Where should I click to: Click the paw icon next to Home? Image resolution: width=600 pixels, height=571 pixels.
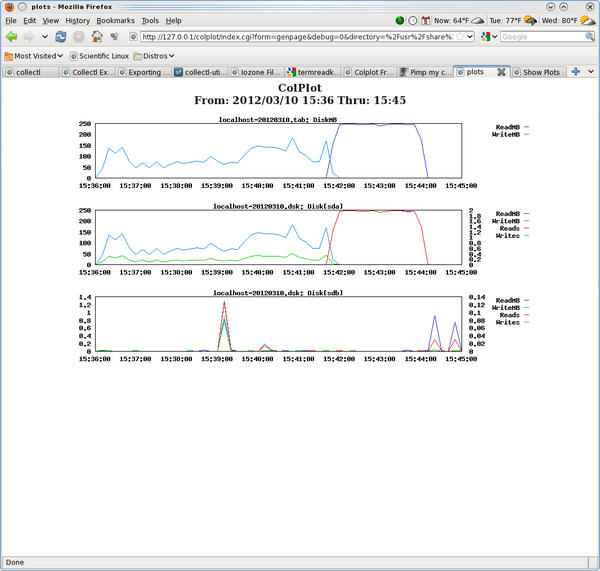[114, 37]
